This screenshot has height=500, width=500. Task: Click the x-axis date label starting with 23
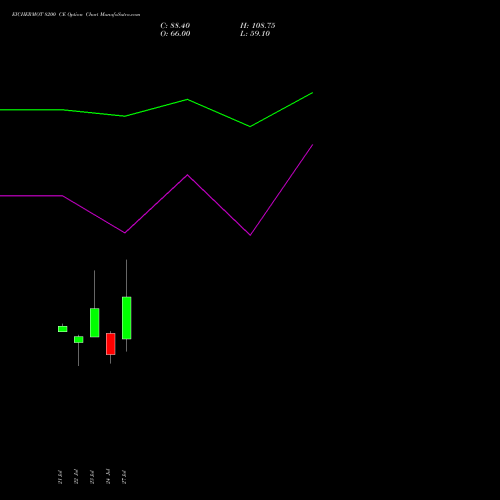[x=92, y=477]
